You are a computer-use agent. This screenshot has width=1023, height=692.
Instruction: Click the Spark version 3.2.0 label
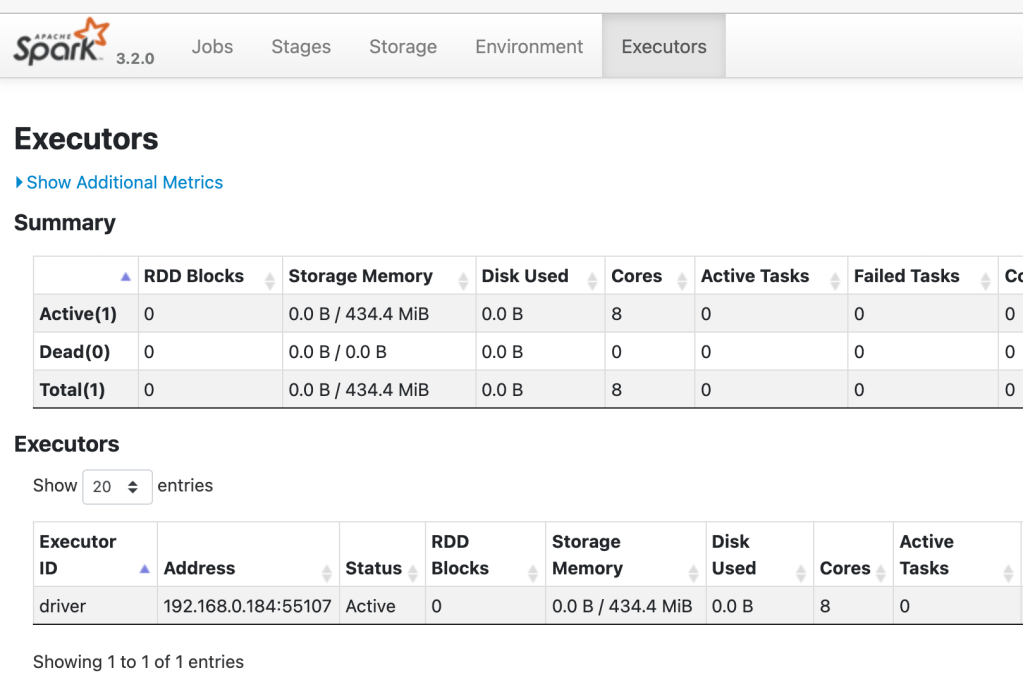click(135, 58)
